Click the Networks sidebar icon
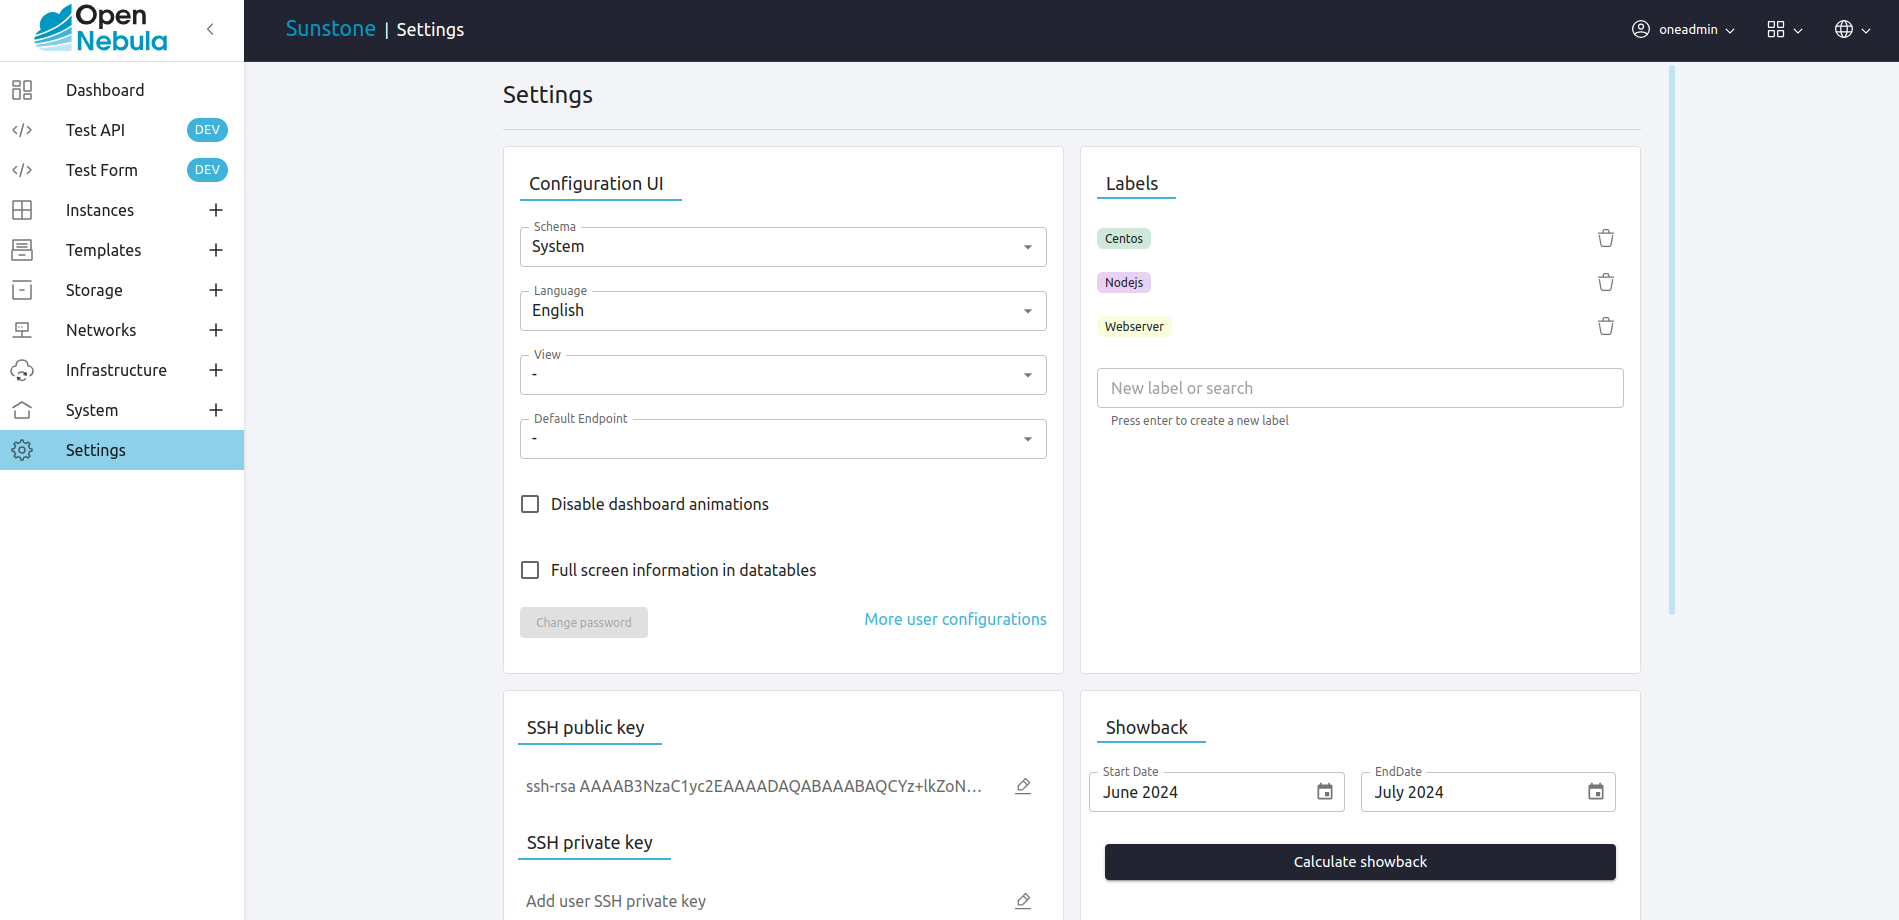Viewport: 1899px width, 920px height. (22, 330)
